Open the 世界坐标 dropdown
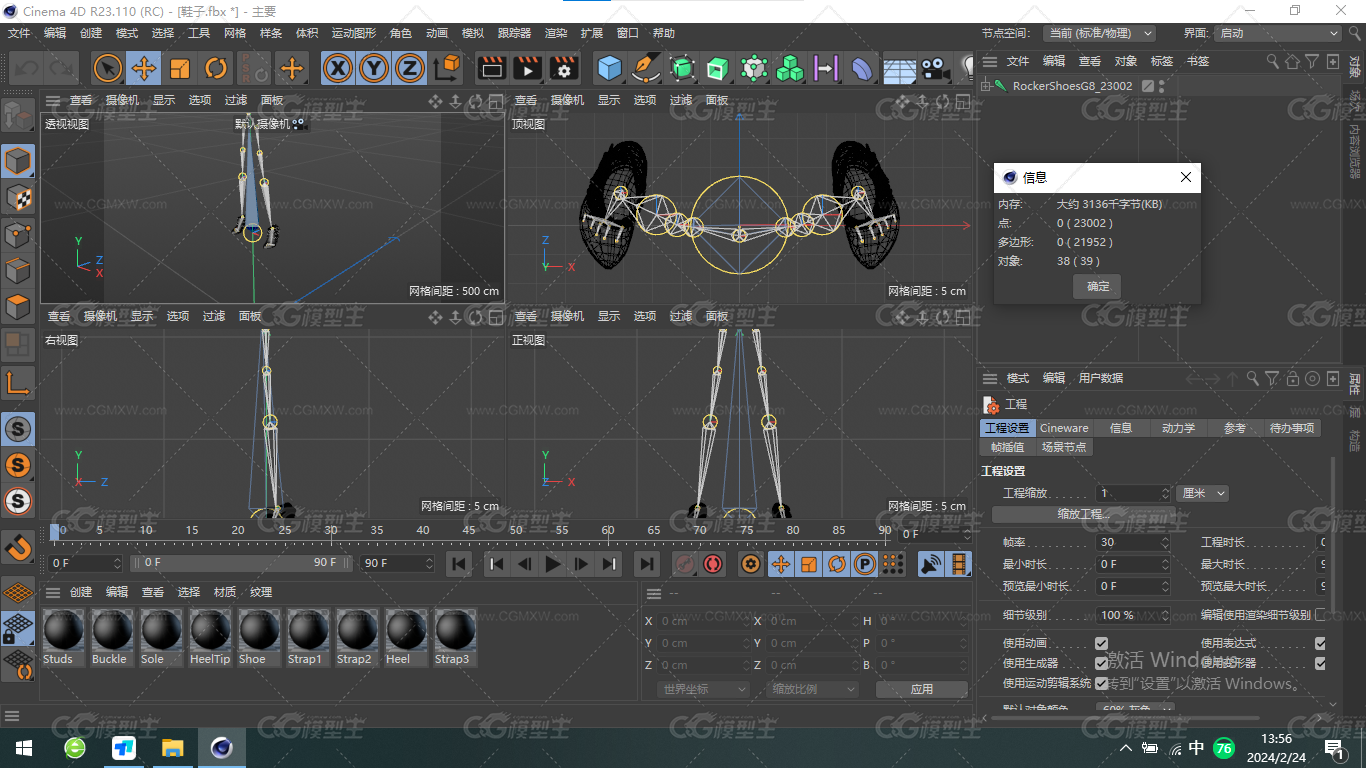The height and width of the screenshot is (768, 1366). (x=704, y=689)
